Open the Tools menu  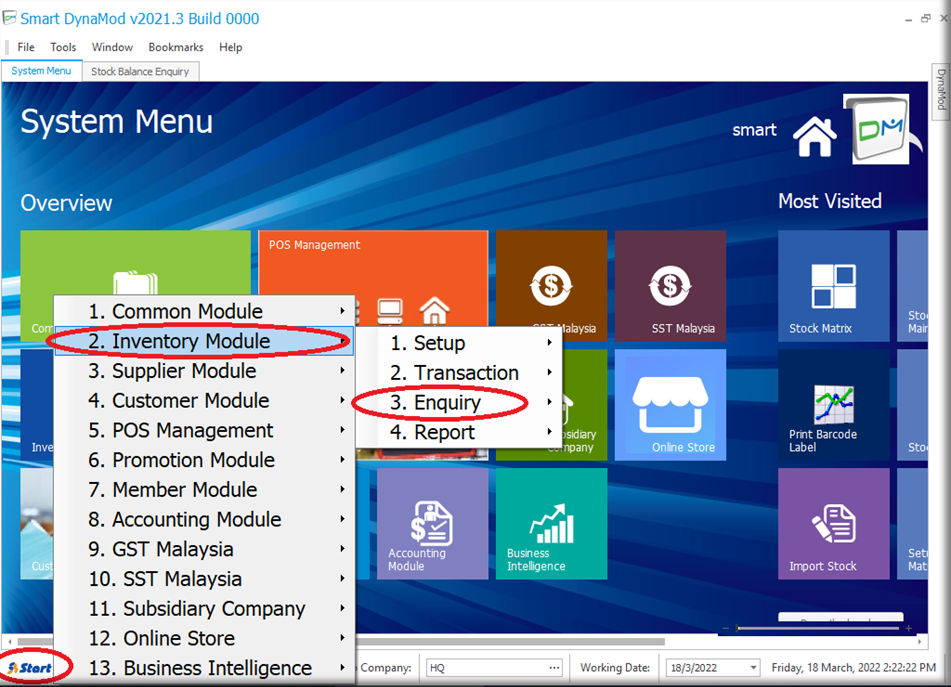coord(63,47)
